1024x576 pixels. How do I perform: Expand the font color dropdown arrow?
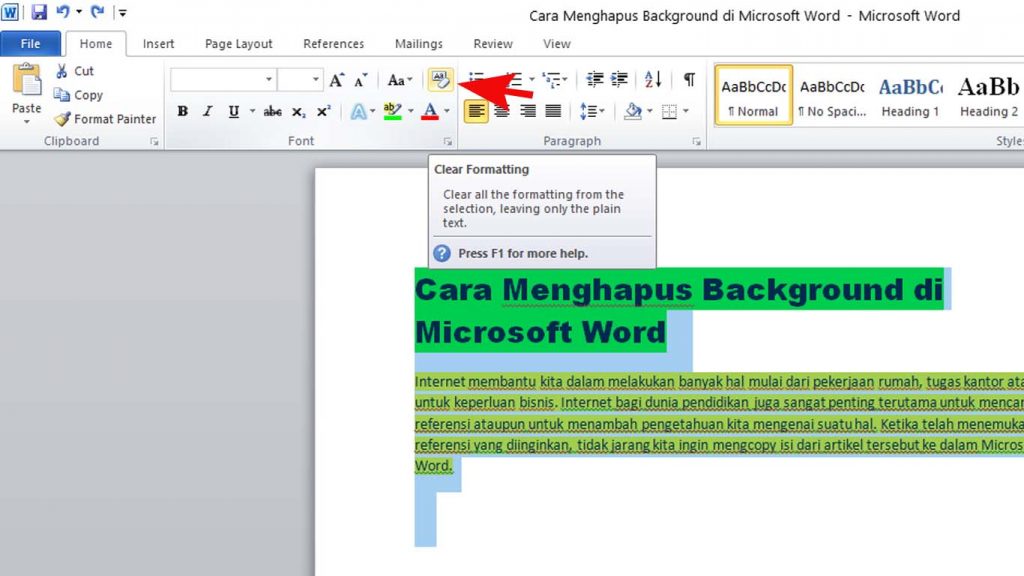click(447, 112)
